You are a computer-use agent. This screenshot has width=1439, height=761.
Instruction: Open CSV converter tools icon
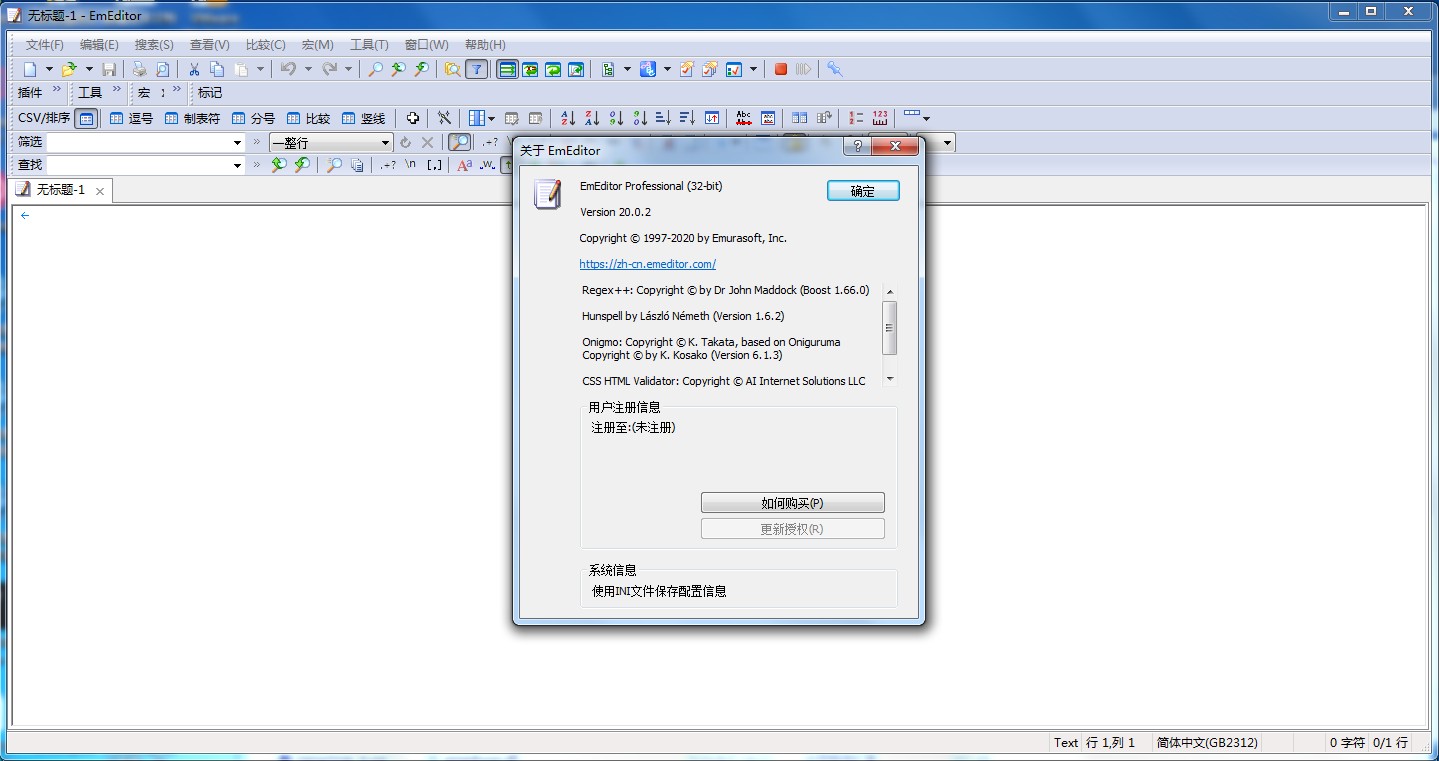click(x=444, y=118)
